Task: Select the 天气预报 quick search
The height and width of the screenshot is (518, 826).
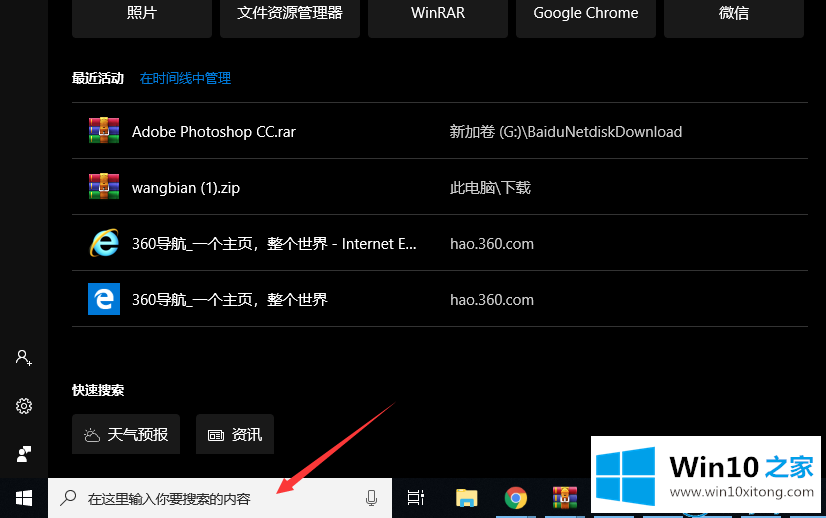Action: pyautogui.click(x=126, y=434)
